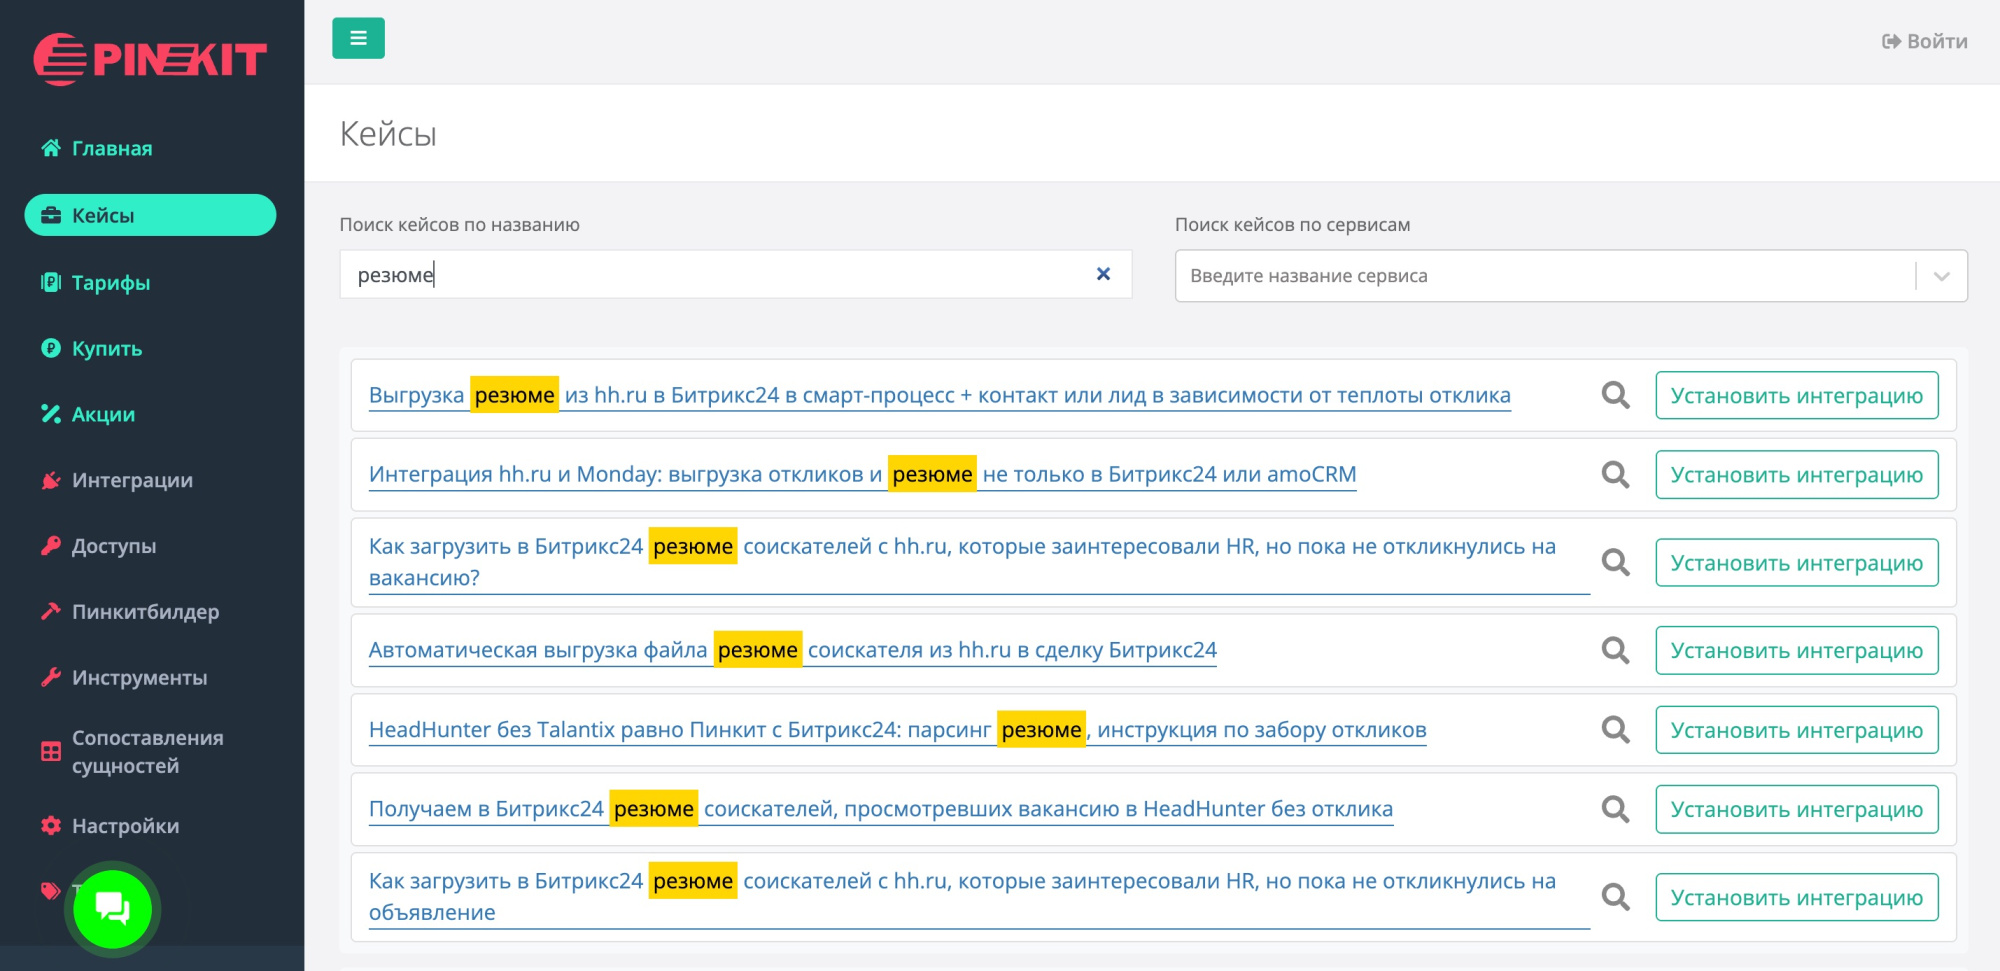Click magnifier for HeadHunter without Talantix case
Image resolution: width=2000 pixels, height=971 pixels.
(x=1615, y=730)
